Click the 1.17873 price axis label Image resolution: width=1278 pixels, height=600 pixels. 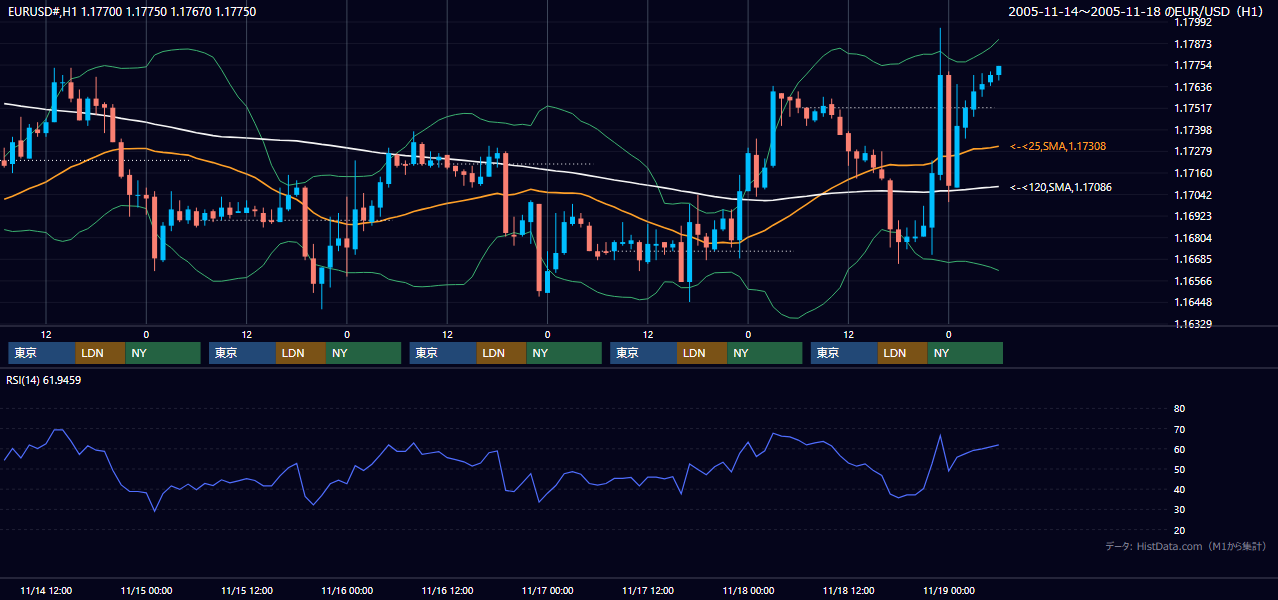[1193, 44]
